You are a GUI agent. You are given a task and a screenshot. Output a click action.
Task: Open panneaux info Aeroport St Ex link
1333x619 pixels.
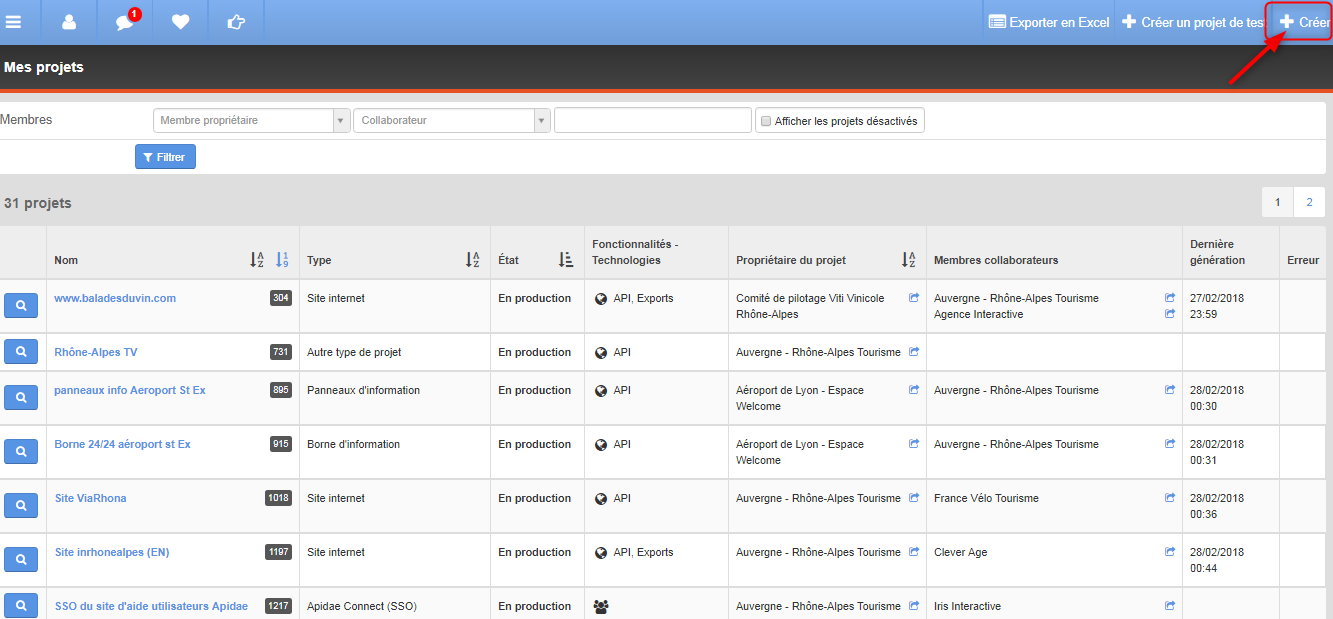tap(130, 390)
